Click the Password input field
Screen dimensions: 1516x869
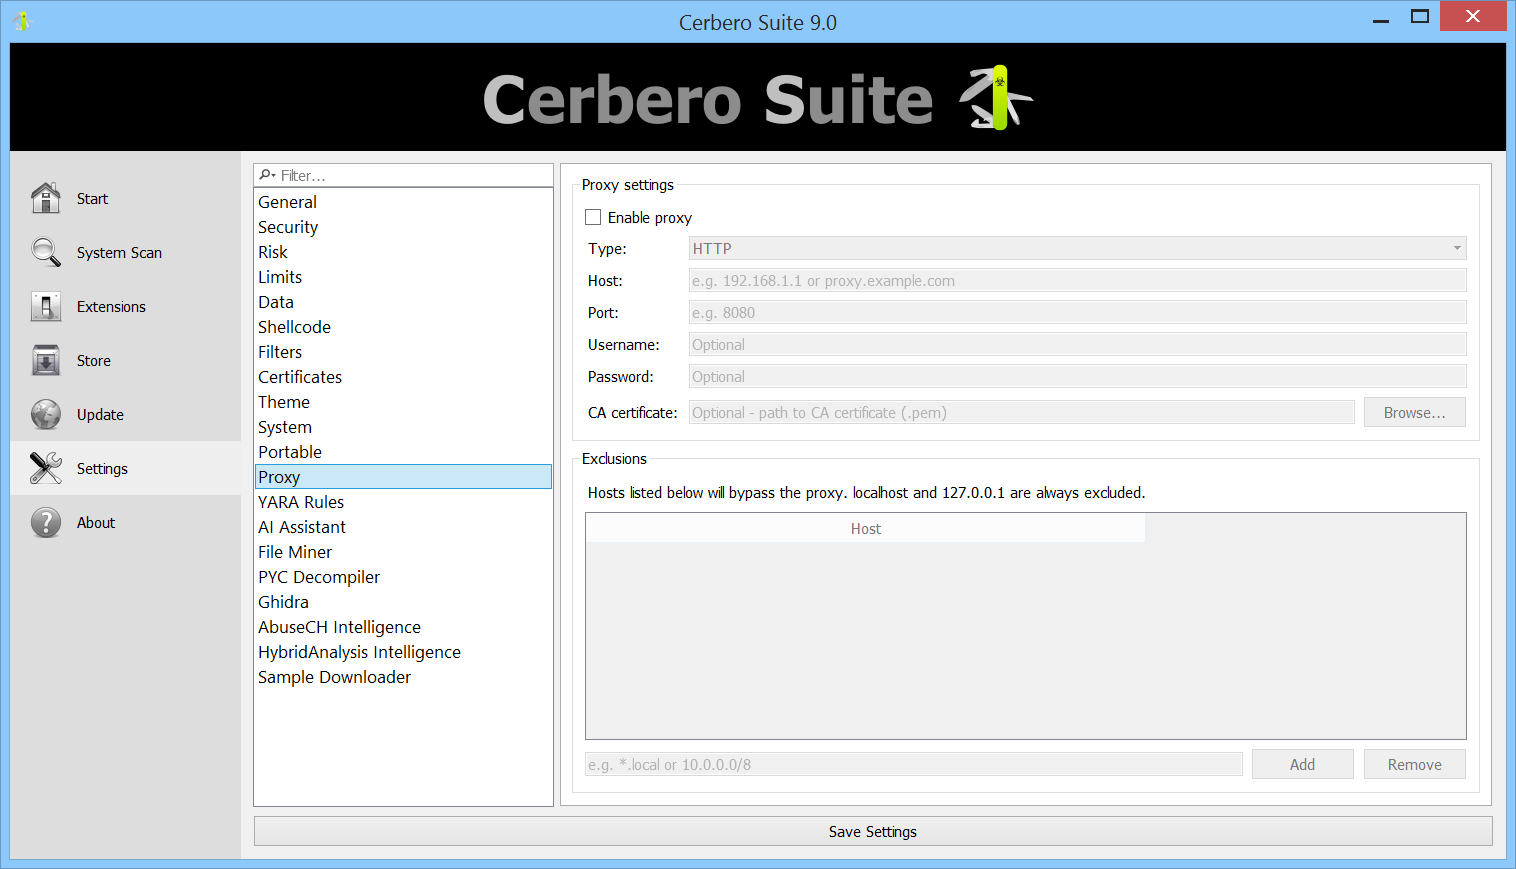click(1077, 376)
